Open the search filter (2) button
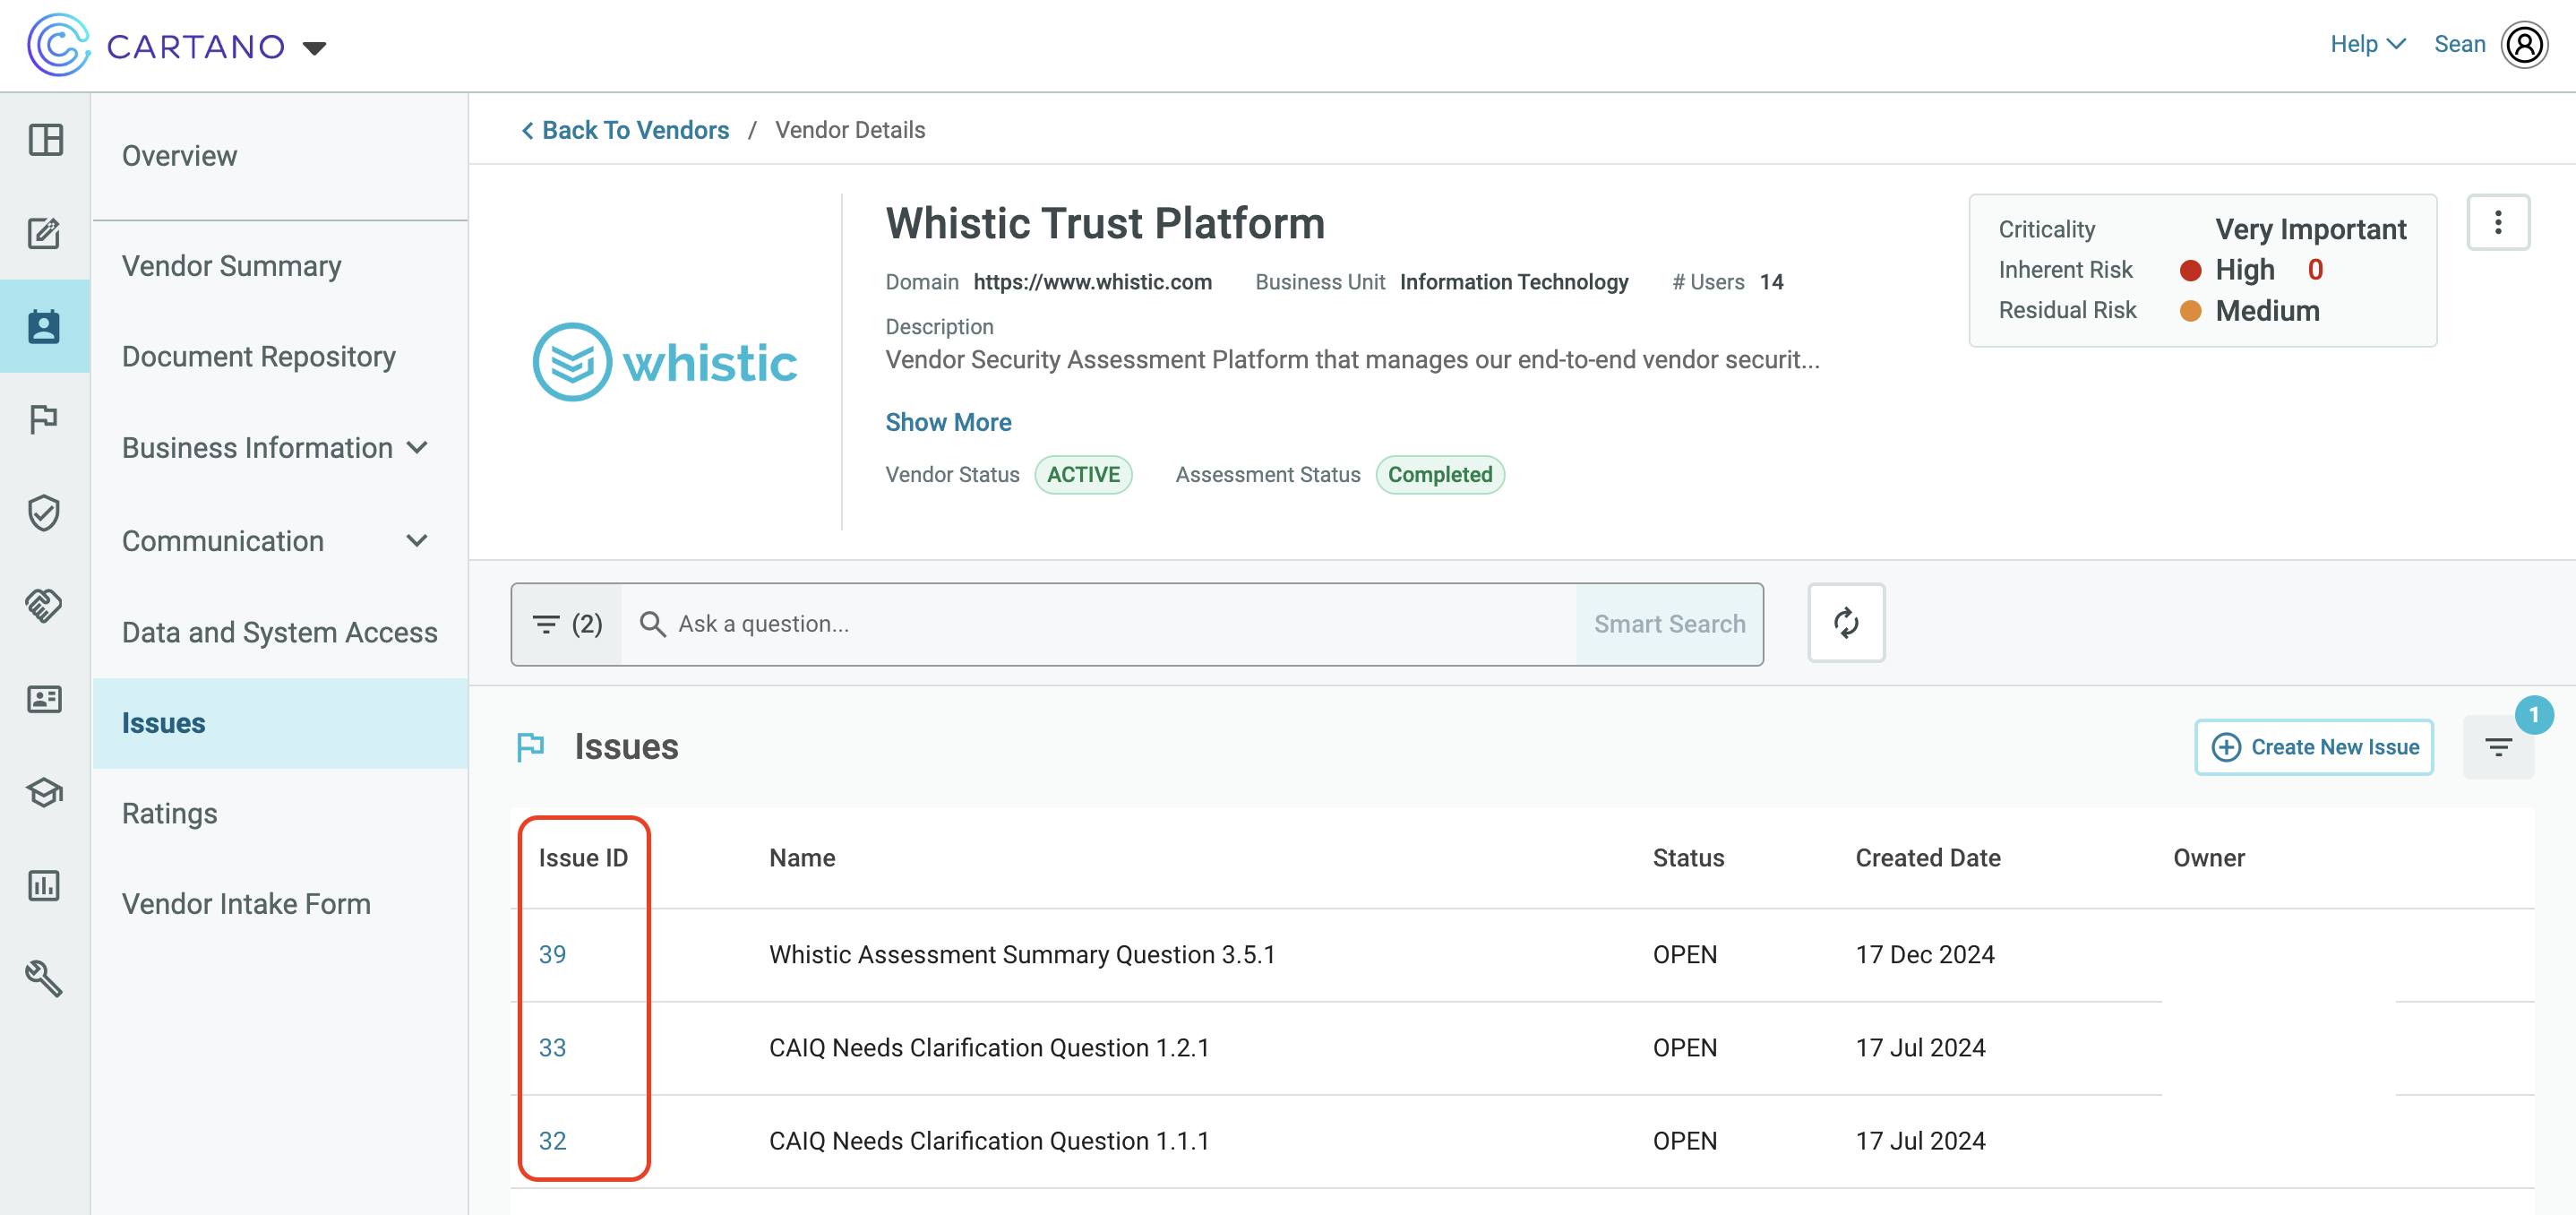The width and height of the screenshot is (2576, 1215). pos(567,624)
